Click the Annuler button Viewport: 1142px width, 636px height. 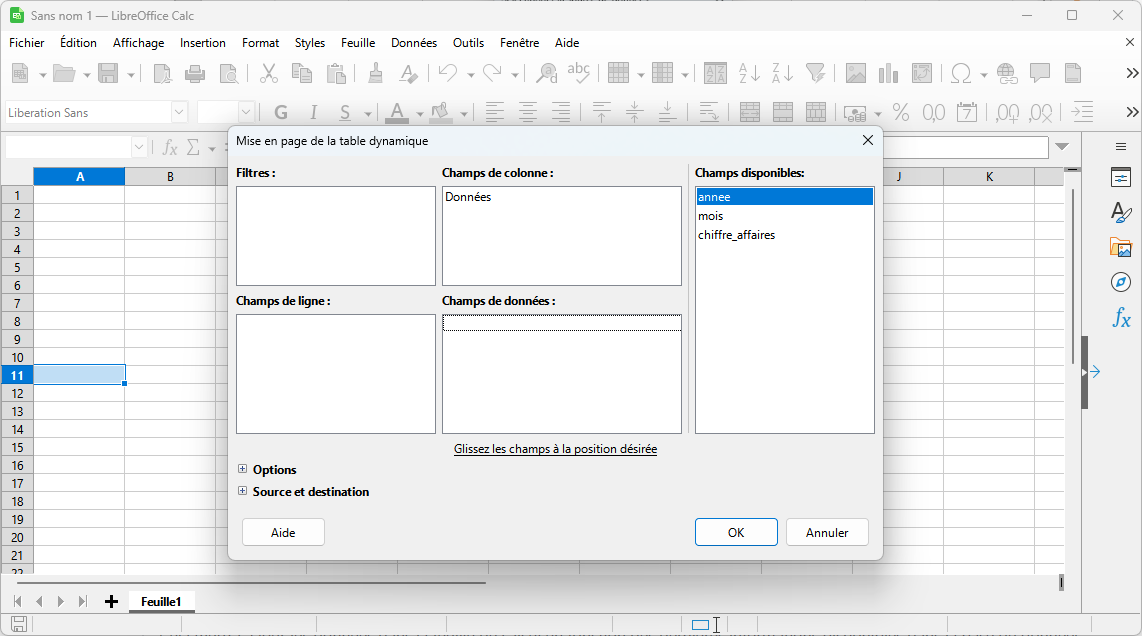click(827, 532)
